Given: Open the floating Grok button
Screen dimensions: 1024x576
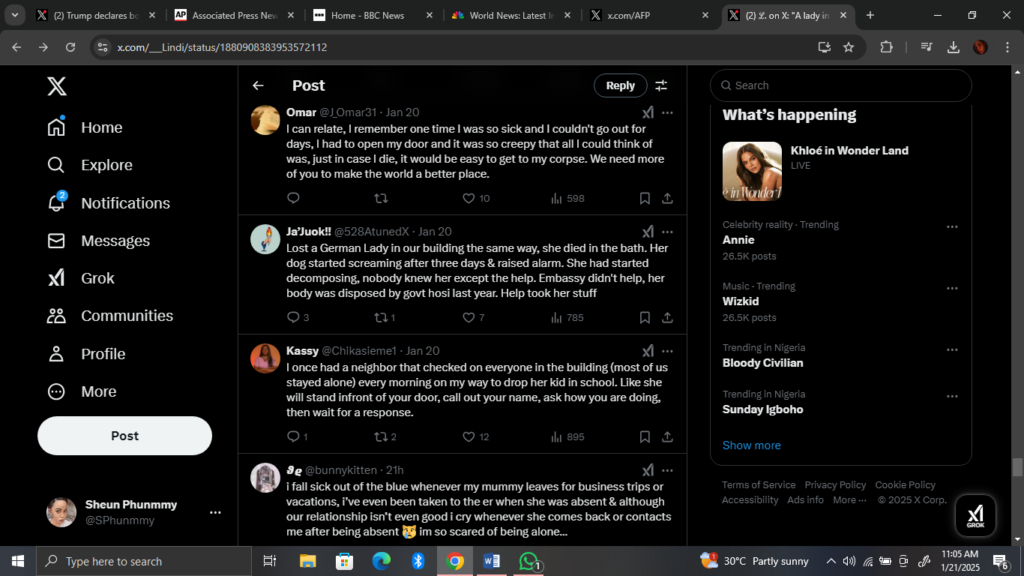Looking at the screenshot, I should 975,514.
